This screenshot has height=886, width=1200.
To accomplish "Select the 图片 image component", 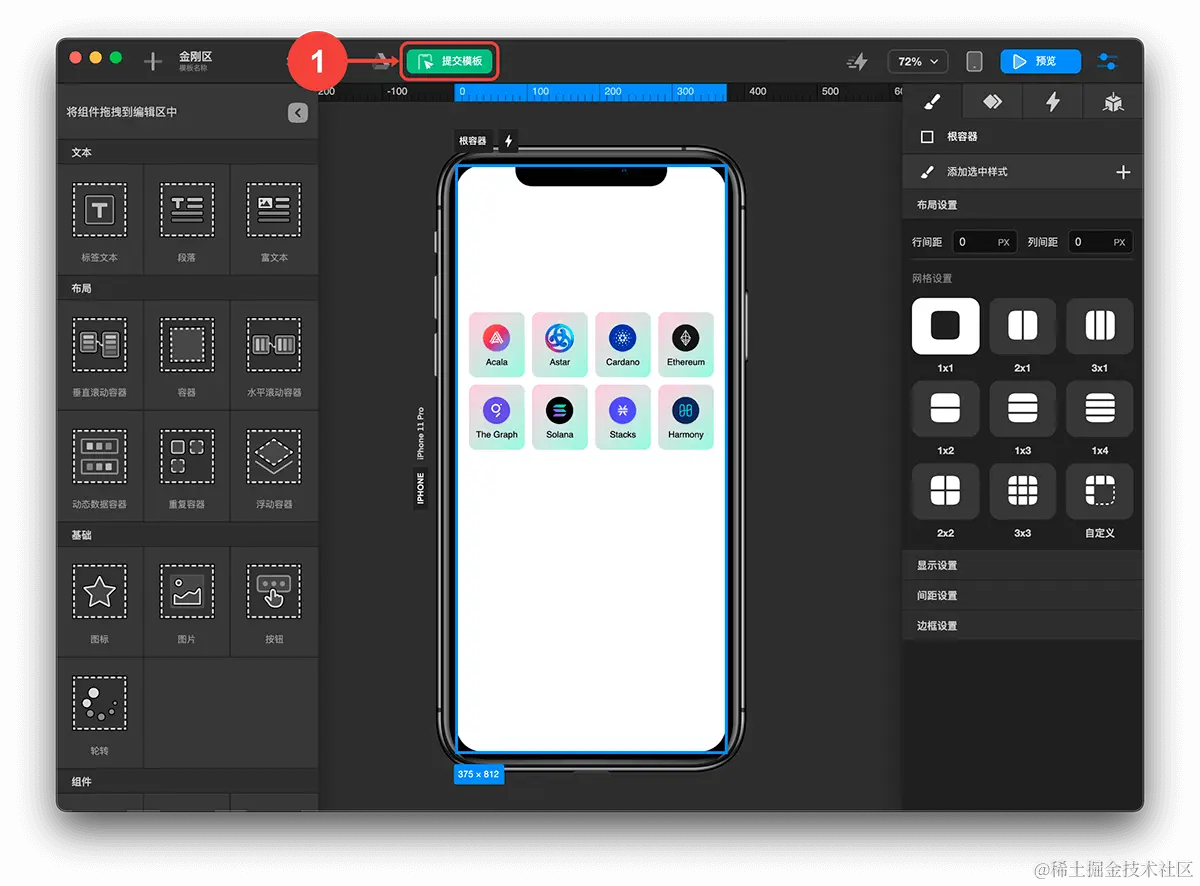I will click(187, 601).
